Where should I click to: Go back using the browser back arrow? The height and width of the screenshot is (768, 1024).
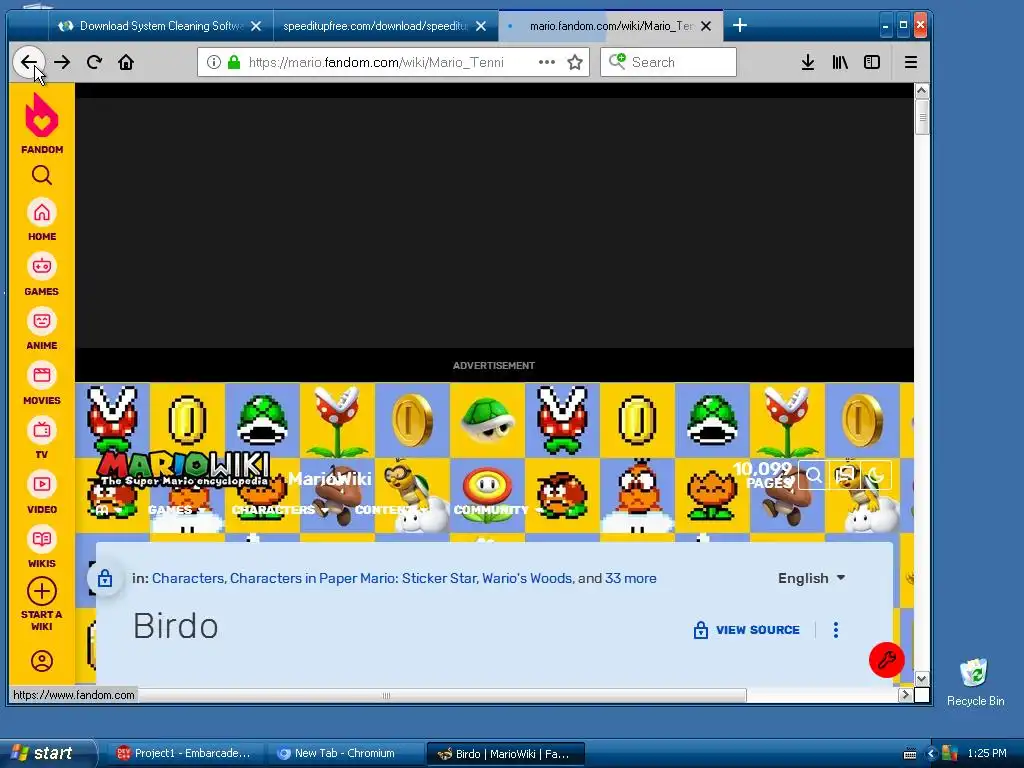[29, 62]
